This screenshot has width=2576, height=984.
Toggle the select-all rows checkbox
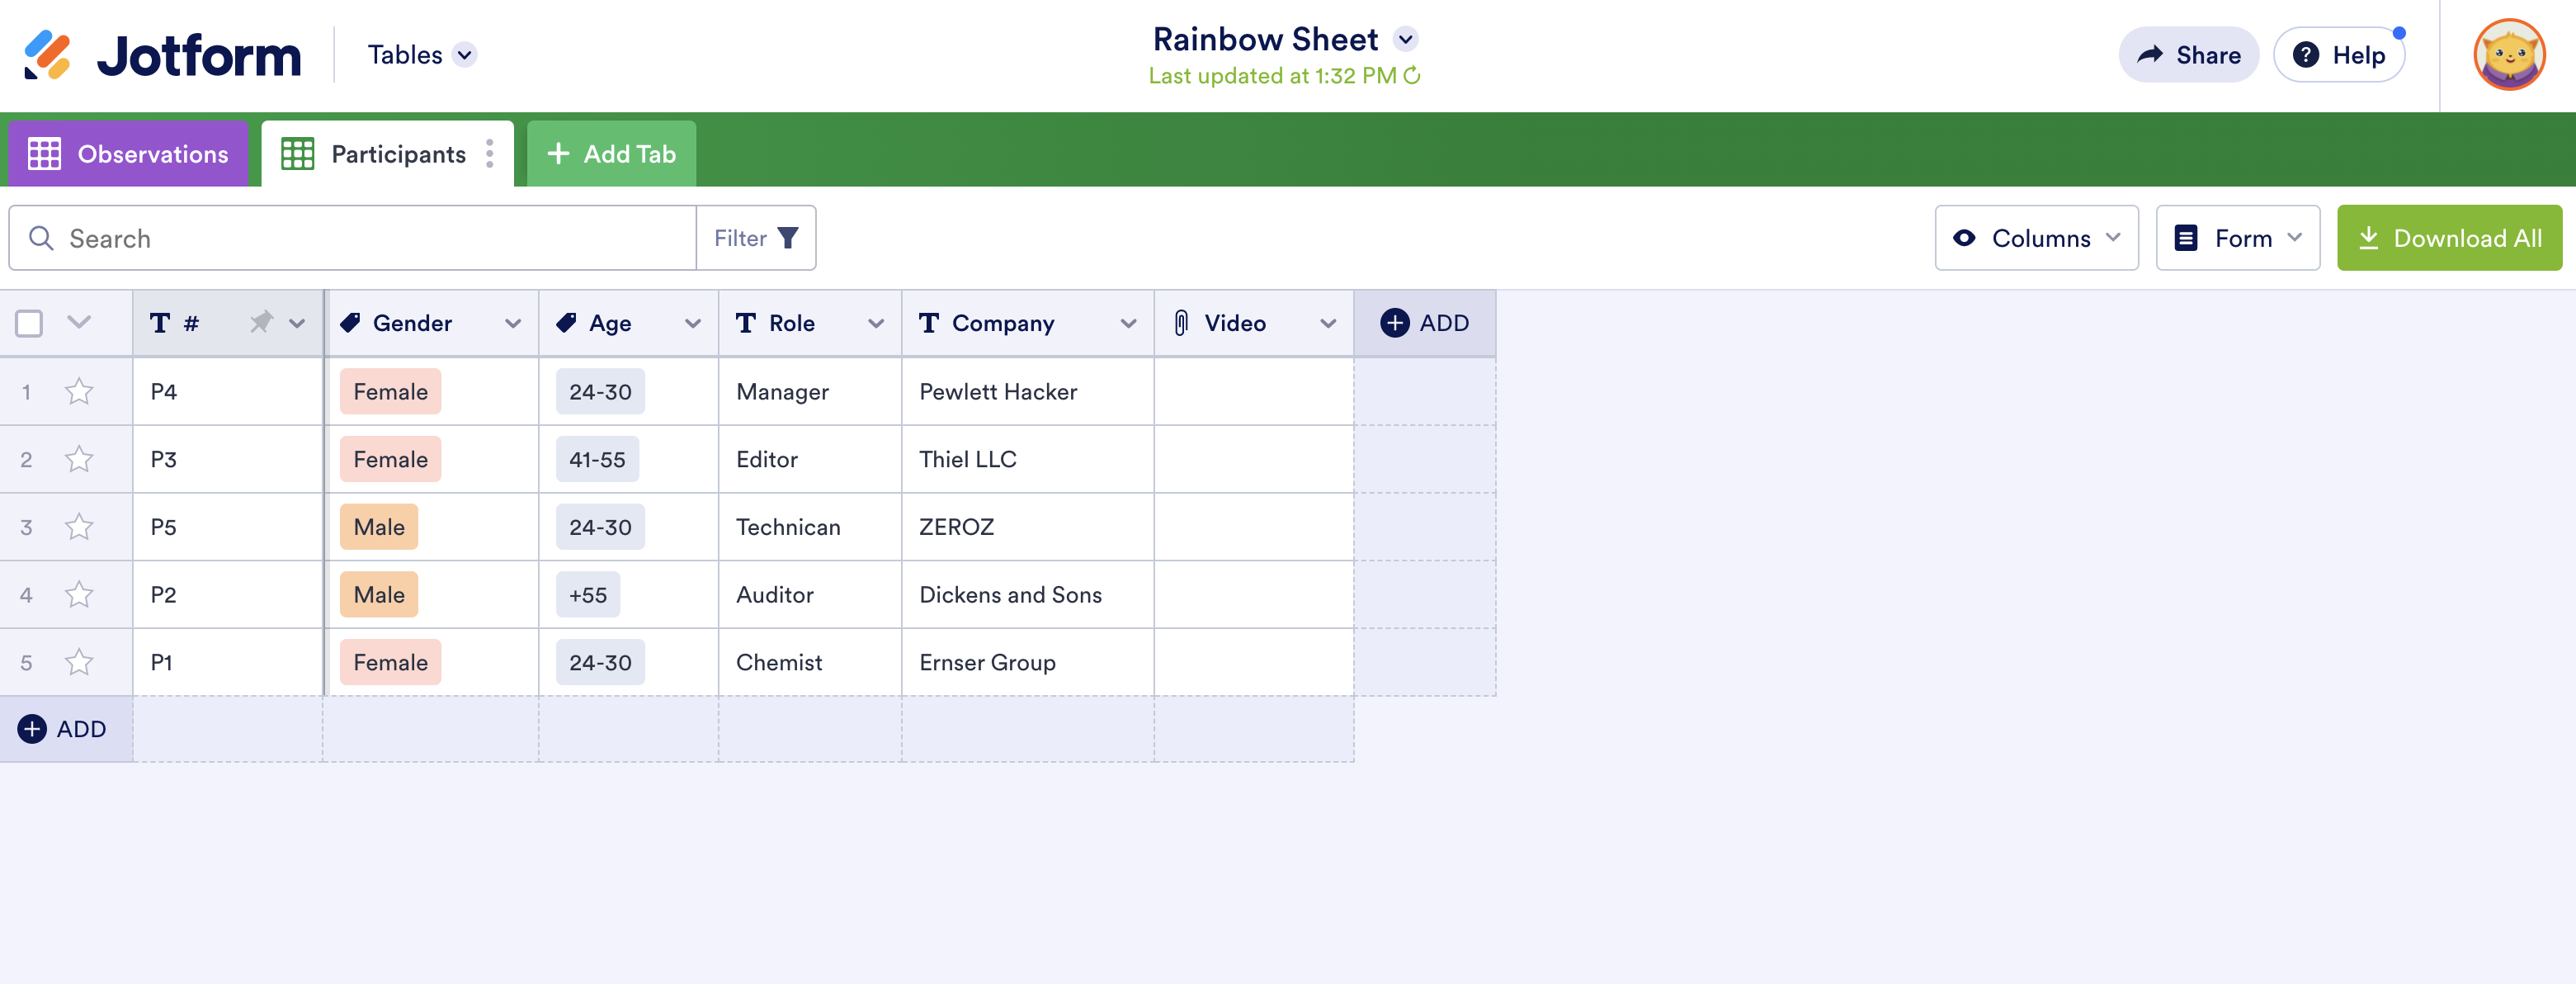pos(29,323)
